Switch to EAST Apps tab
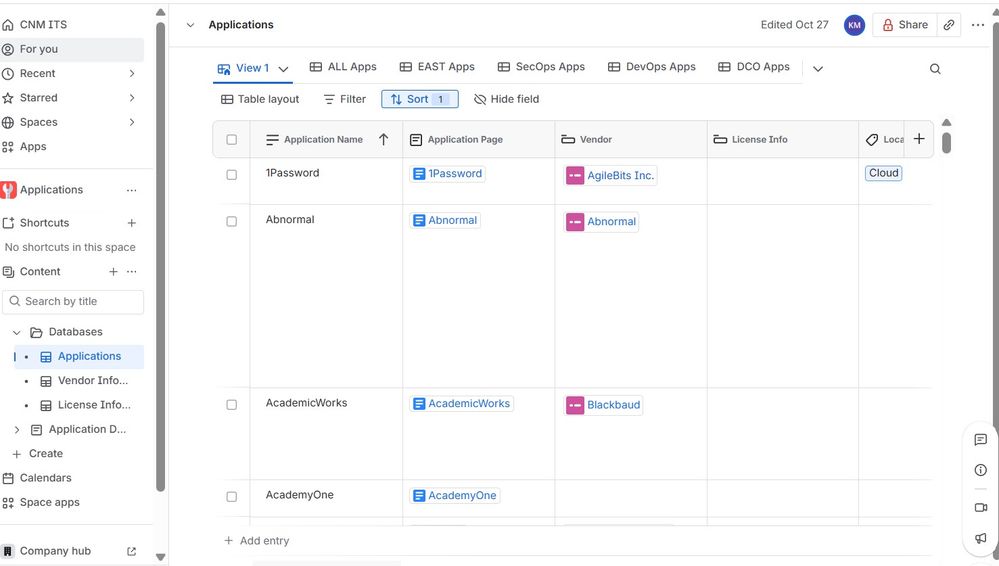This screenshot has height=566, width=999. click(437, 67)
